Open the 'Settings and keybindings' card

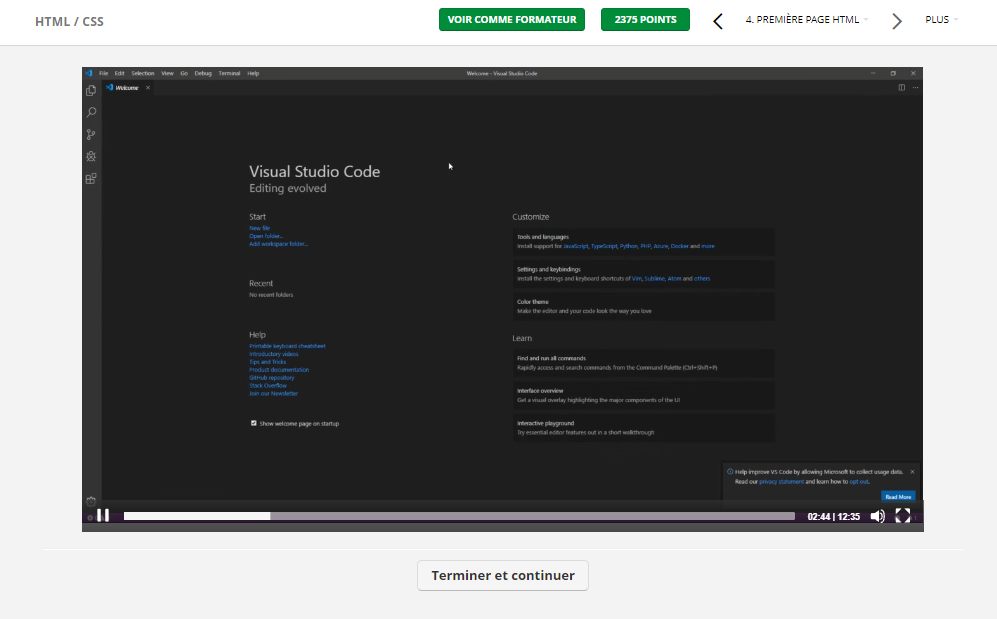(x=643, y=274)
